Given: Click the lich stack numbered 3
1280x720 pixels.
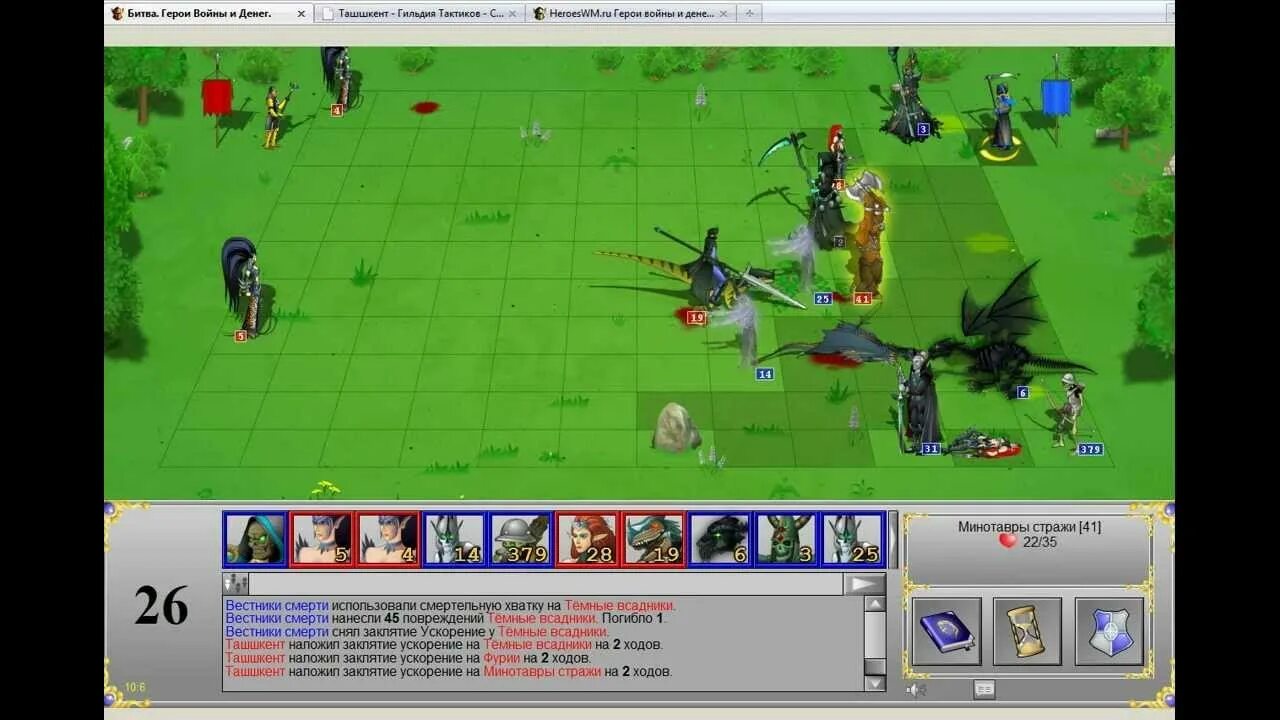Looking at the screenshot, I should click(x=908, y=95).
